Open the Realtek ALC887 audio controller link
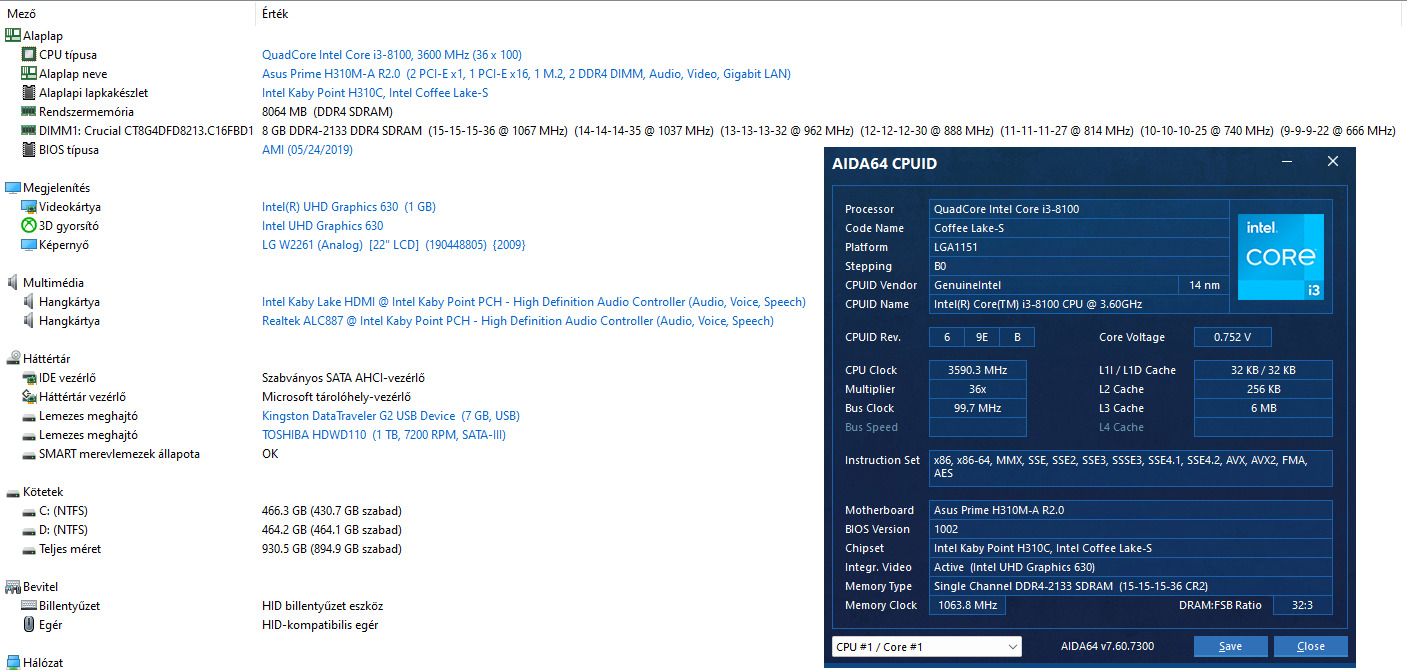Viewport: 1407px width, 671px height. click(518, 321)
